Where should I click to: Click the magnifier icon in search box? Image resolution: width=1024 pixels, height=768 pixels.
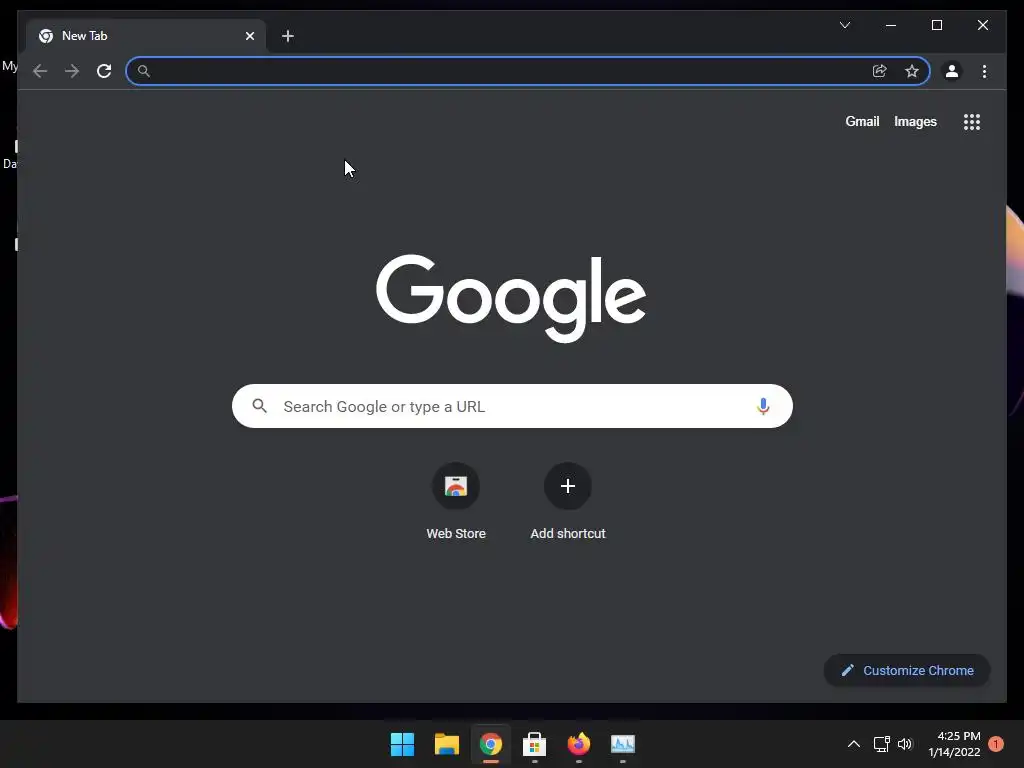[259, 406]
